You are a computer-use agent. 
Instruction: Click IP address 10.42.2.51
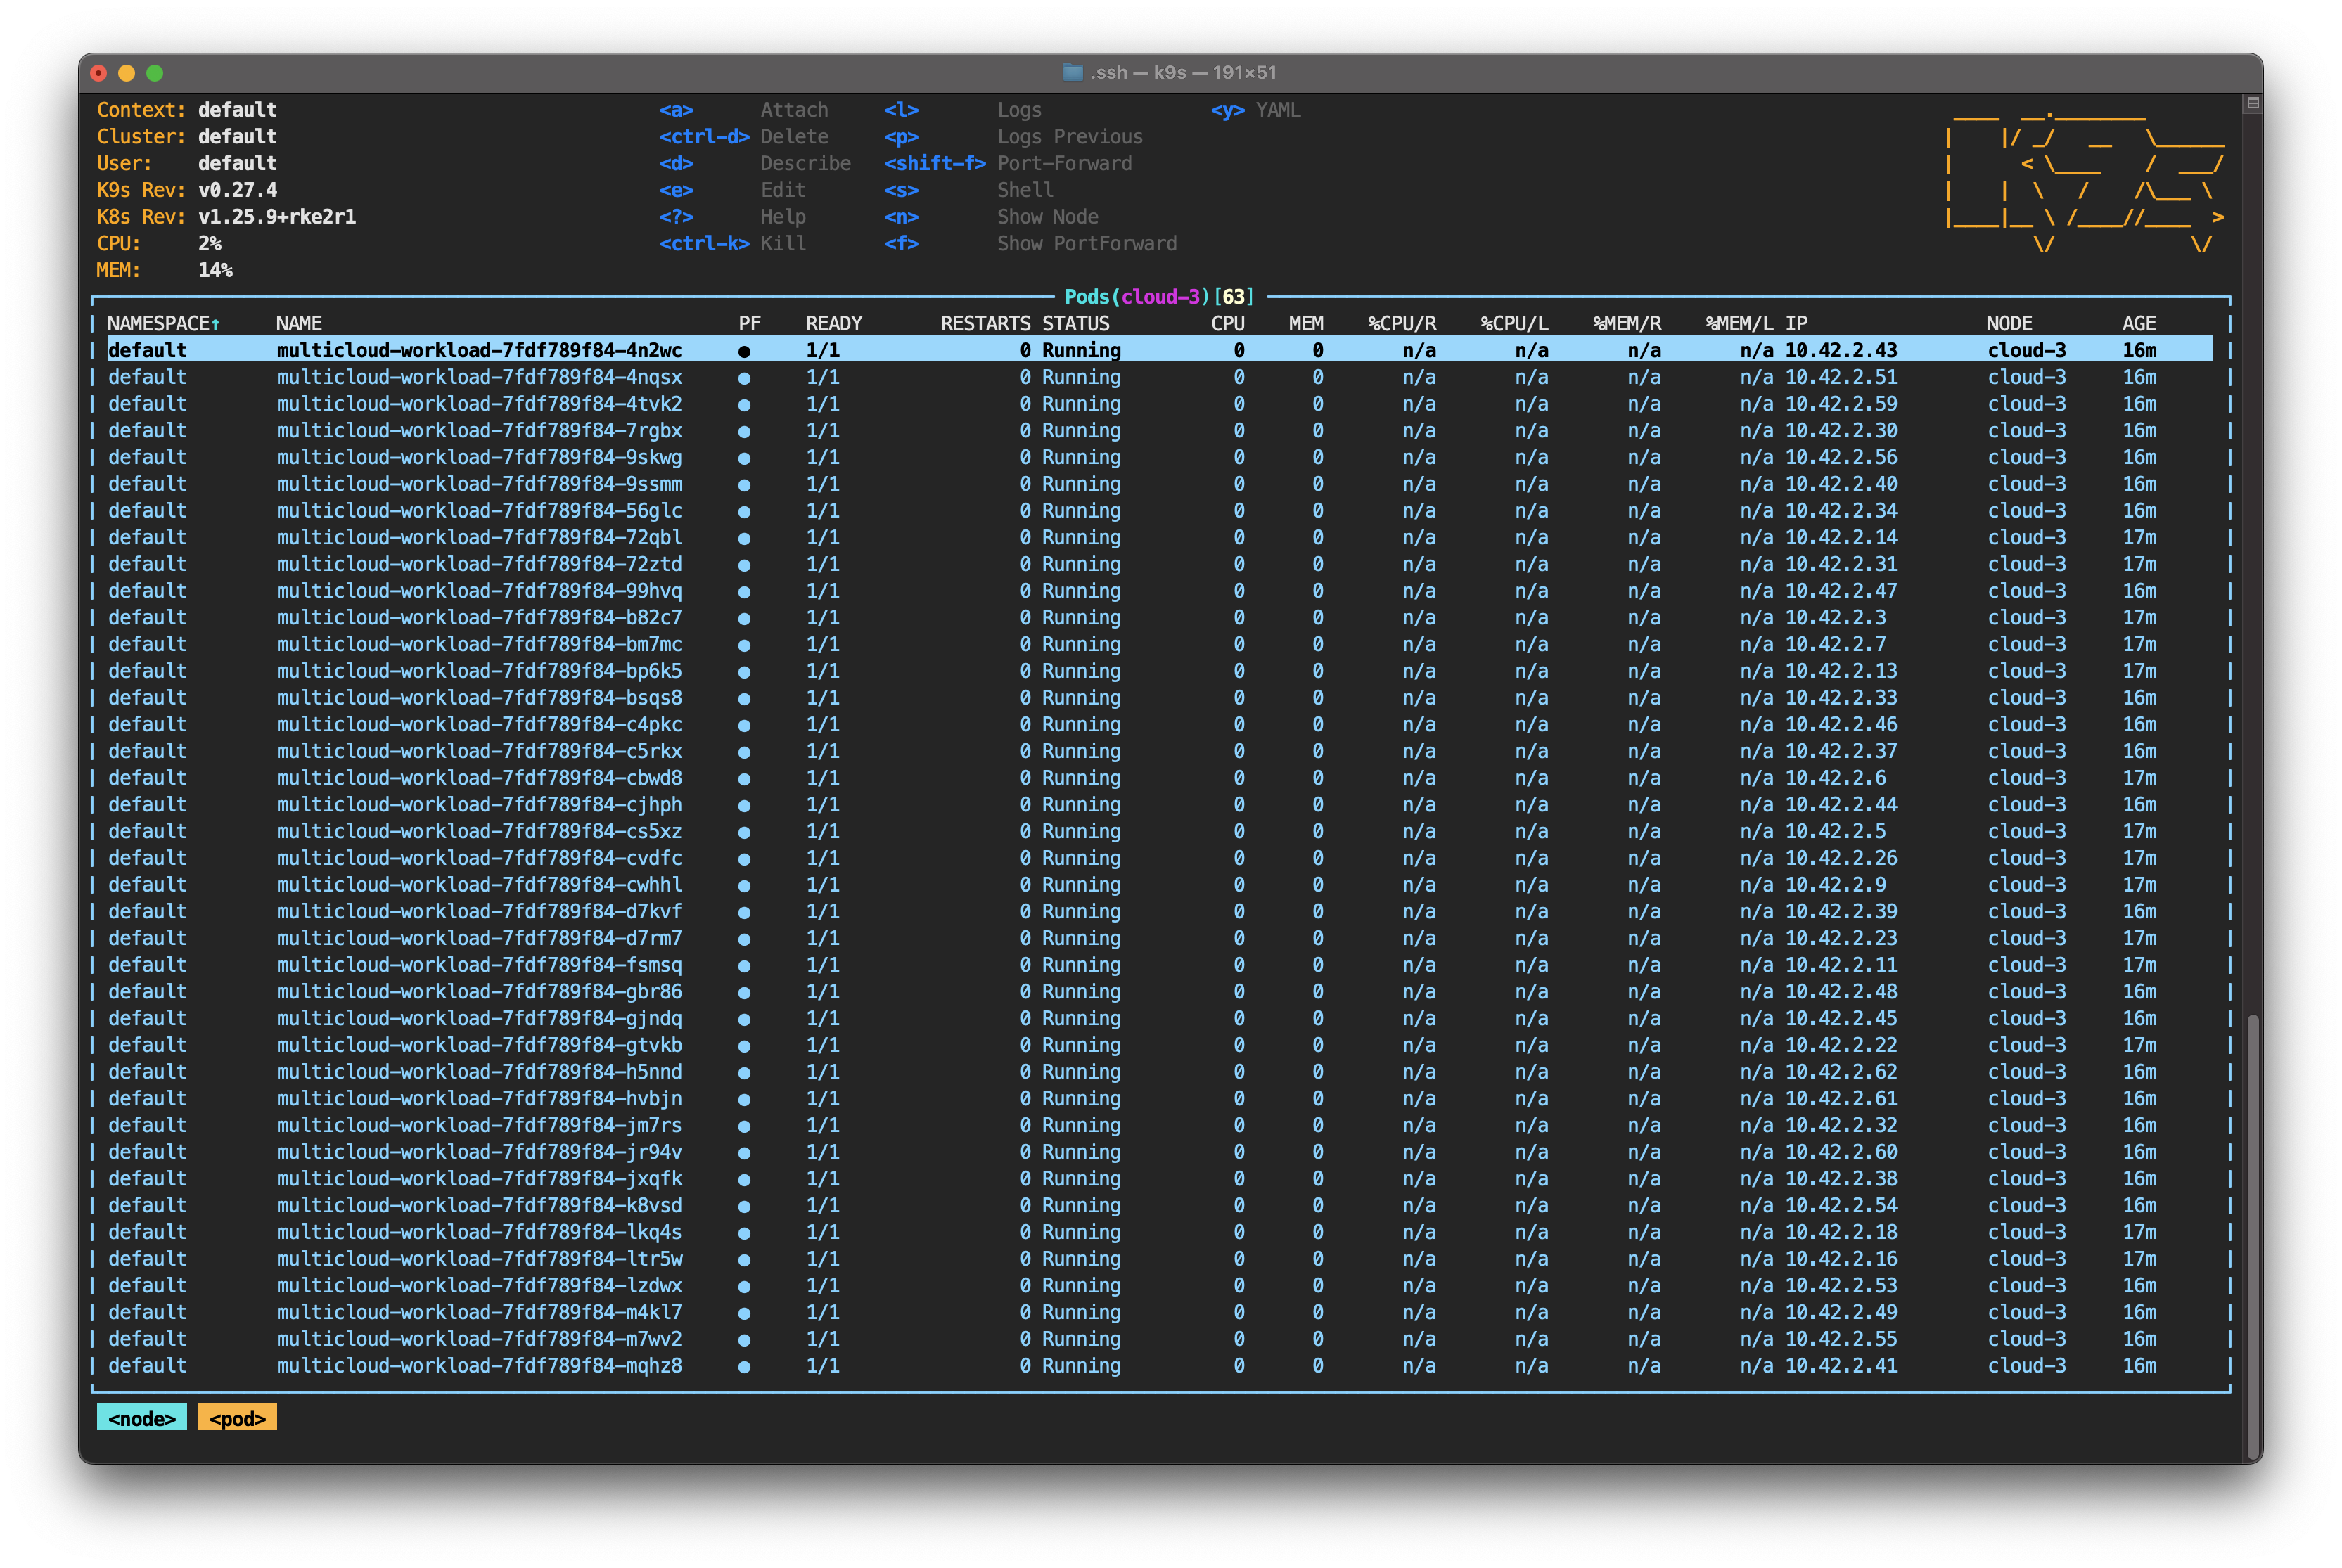[x=1841, y=378]
